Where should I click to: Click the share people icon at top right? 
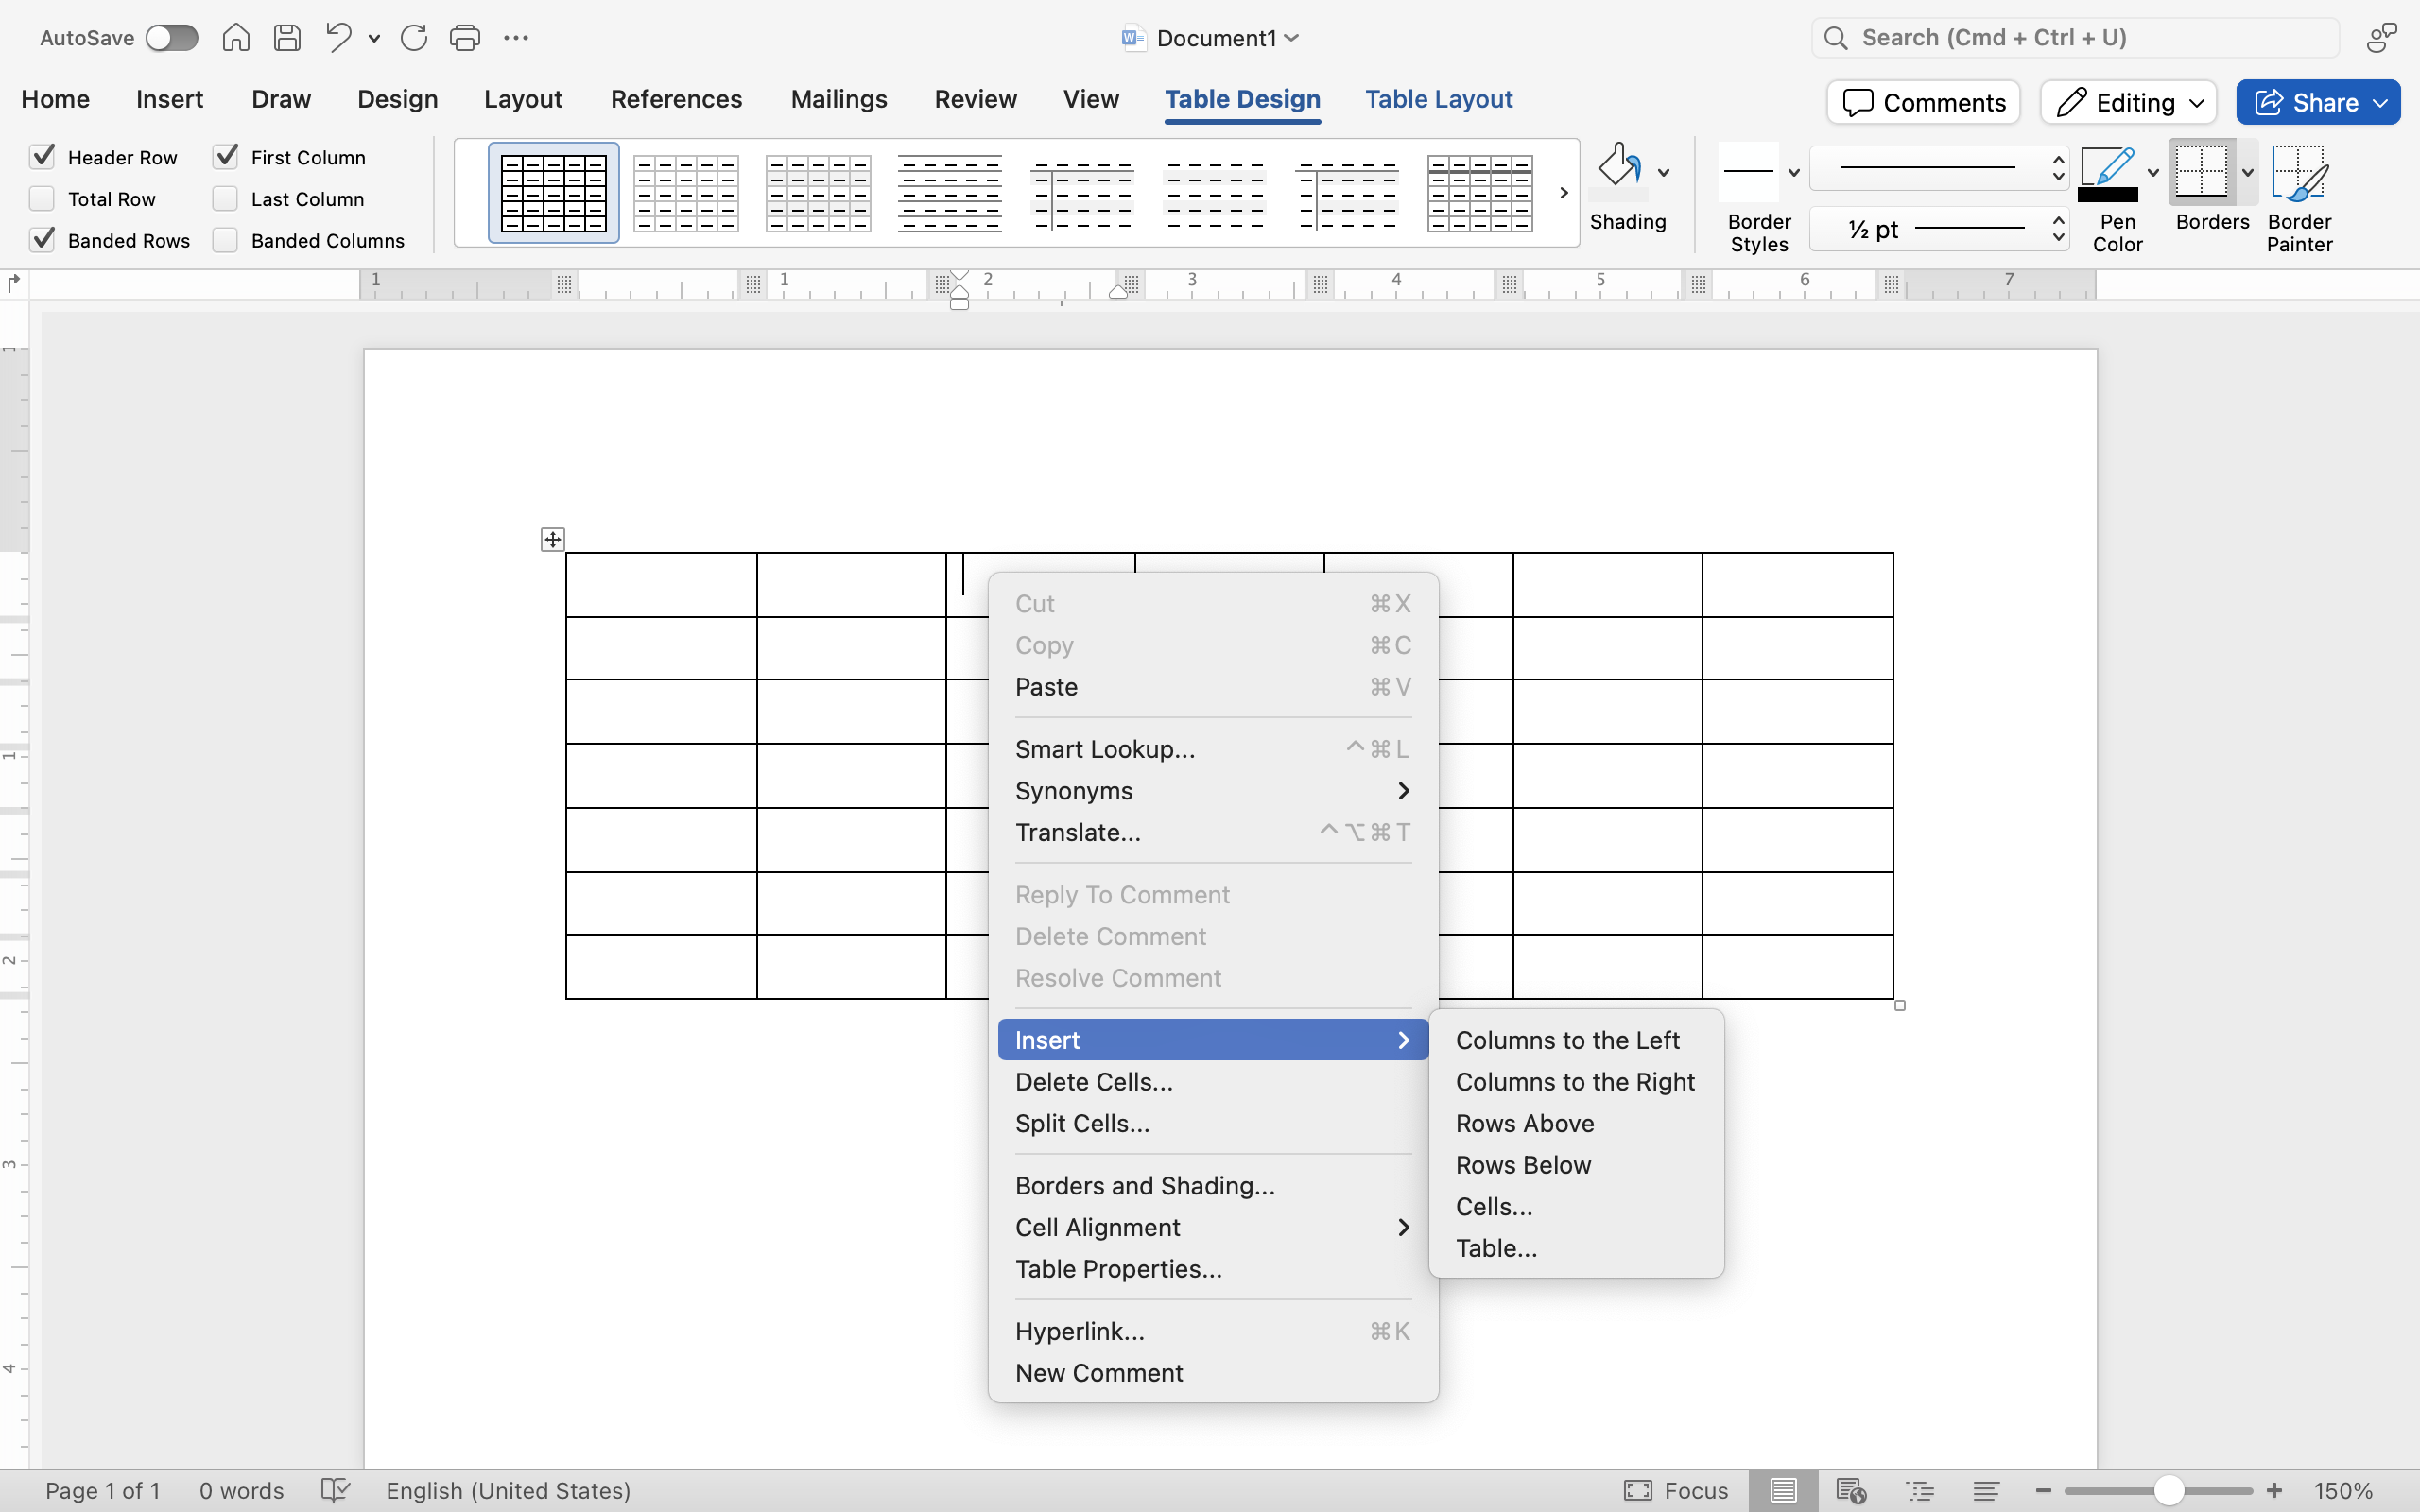pos(2382,38)
